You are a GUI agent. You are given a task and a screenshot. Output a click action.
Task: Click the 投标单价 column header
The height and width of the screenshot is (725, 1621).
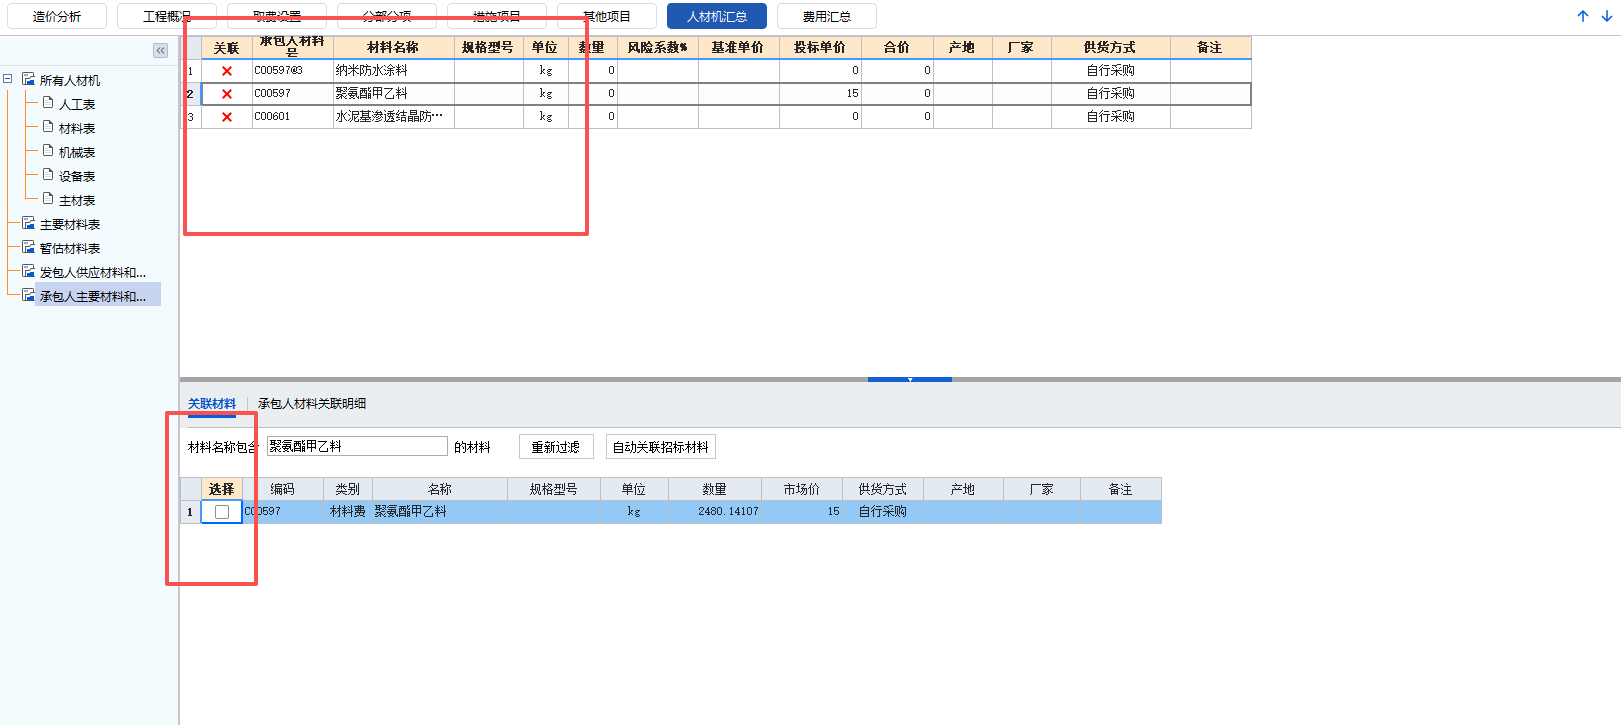[x=820, y=47]
